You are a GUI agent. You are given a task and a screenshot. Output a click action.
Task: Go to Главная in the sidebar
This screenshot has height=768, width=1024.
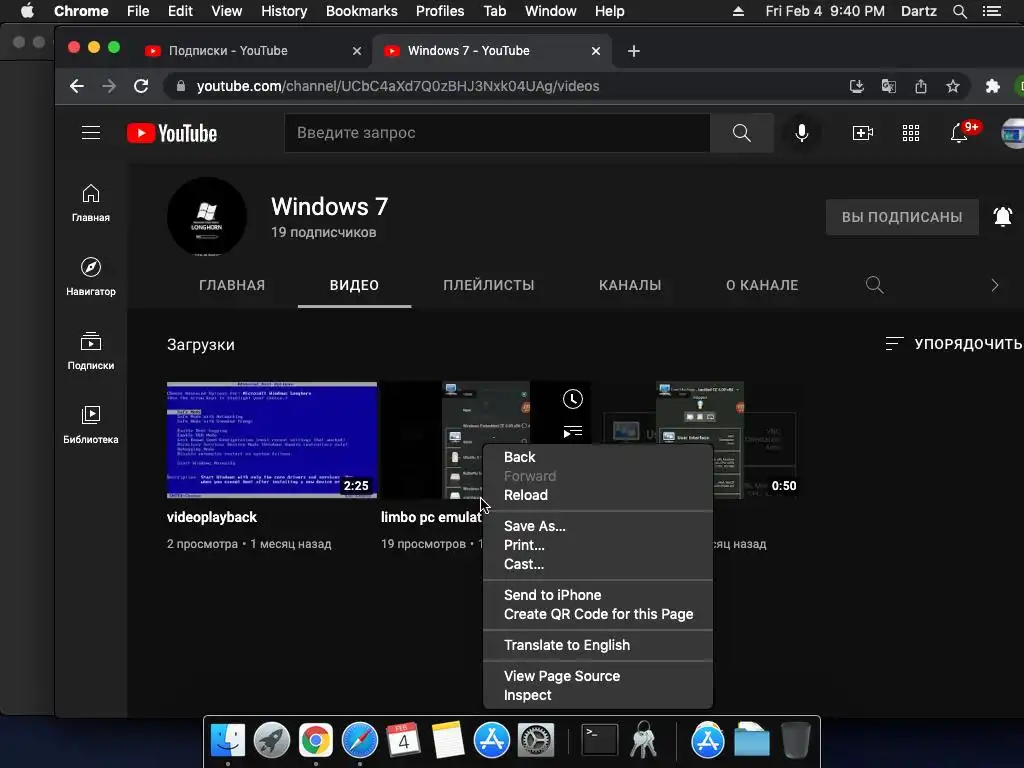[x=91, y=203]
